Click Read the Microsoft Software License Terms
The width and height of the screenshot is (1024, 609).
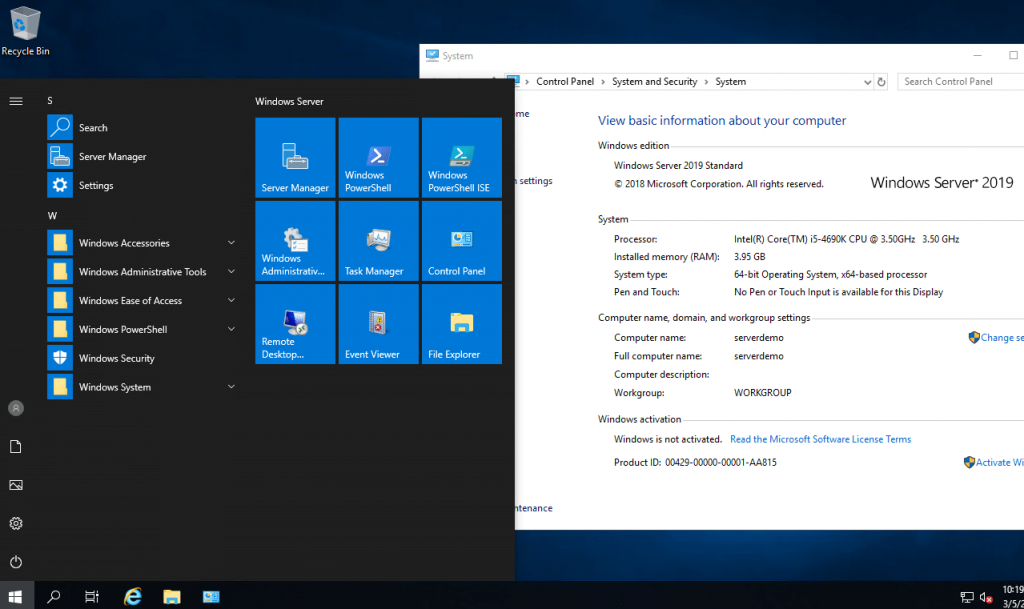click(x=820, y=439)
